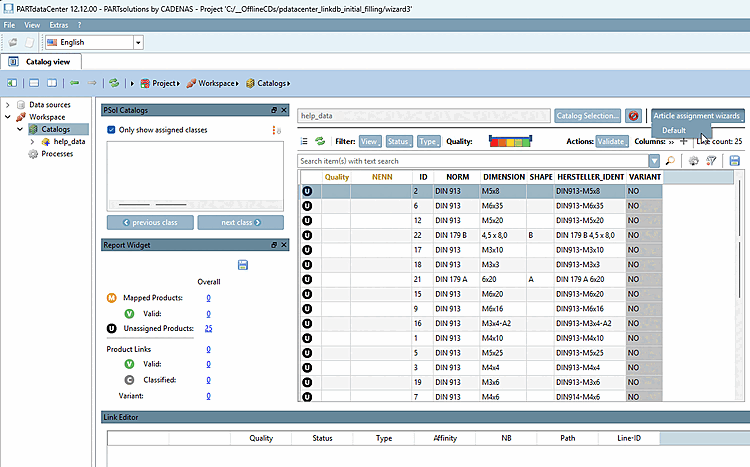Select Processes in the tree
The width and height of the screenshot is (750, 467).
pos(57,154)
